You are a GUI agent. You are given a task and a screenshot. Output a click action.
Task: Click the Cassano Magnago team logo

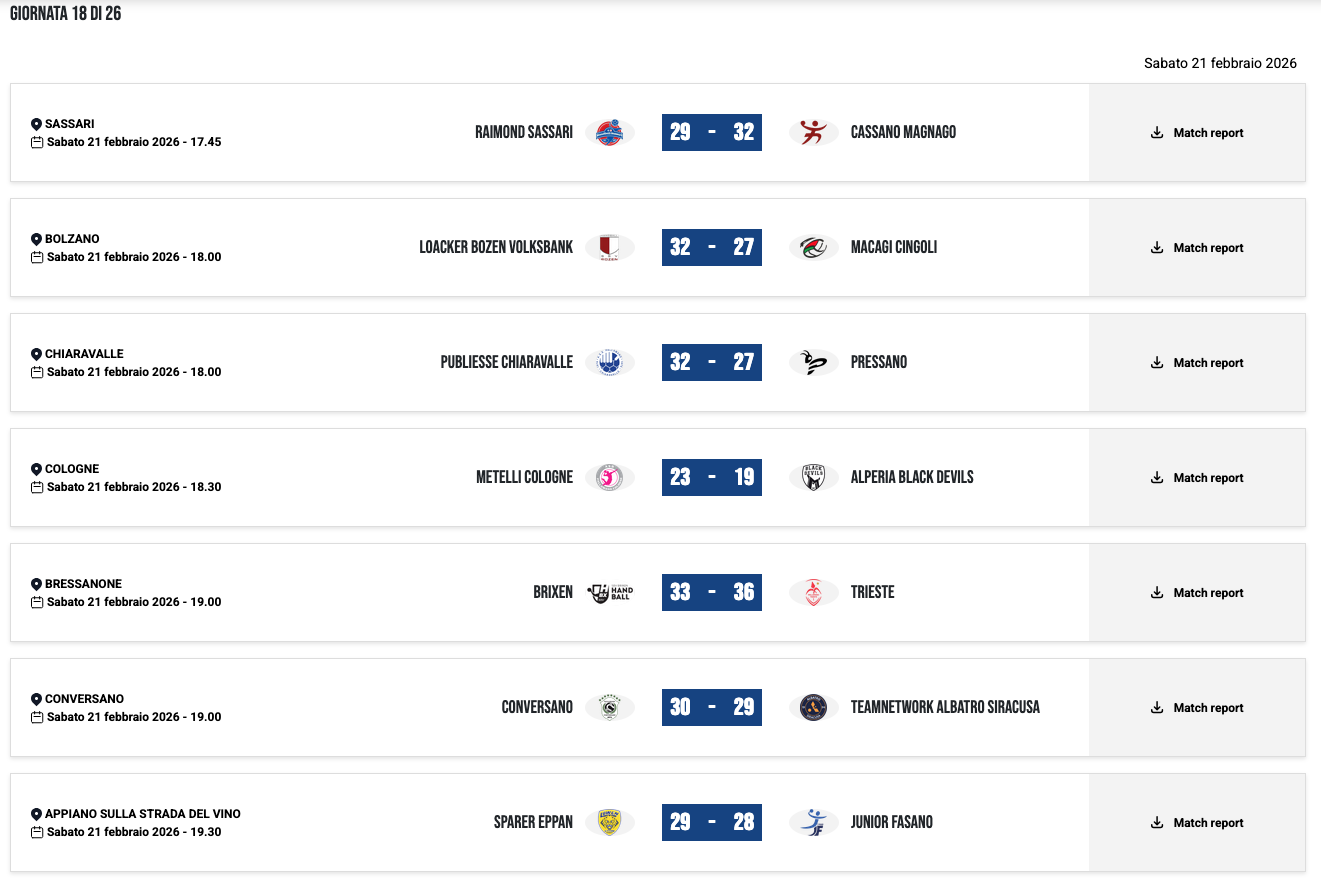(813, 132)
